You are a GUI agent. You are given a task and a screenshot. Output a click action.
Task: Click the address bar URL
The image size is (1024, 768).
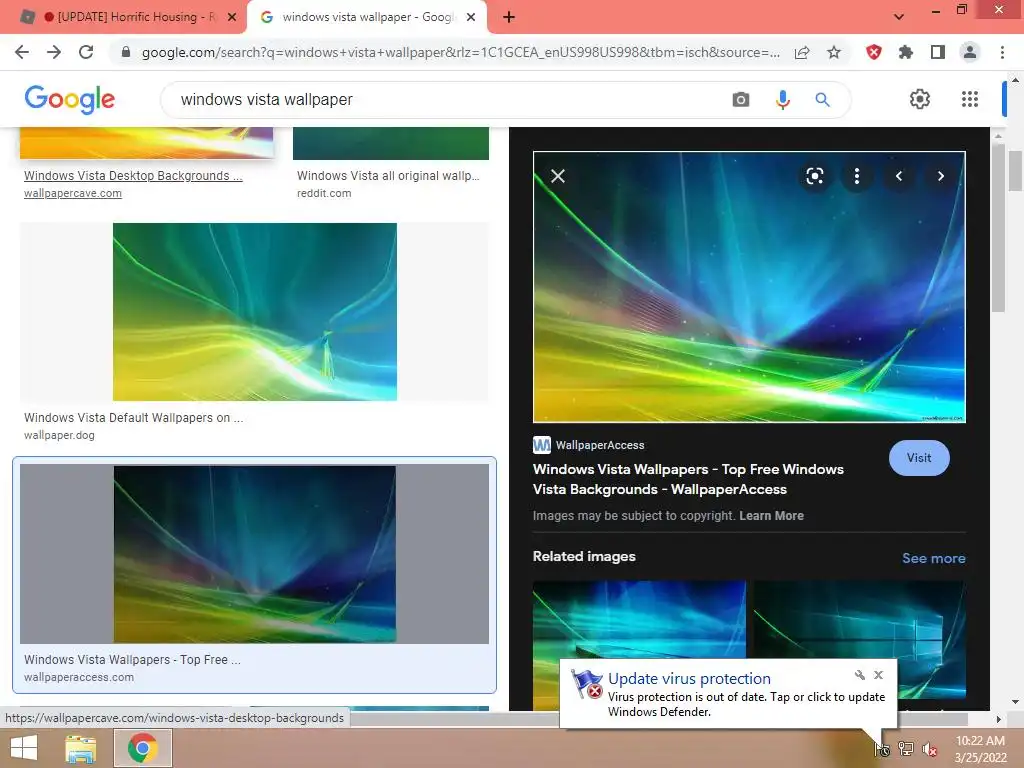pyautogui.click(x=460, y=52)
